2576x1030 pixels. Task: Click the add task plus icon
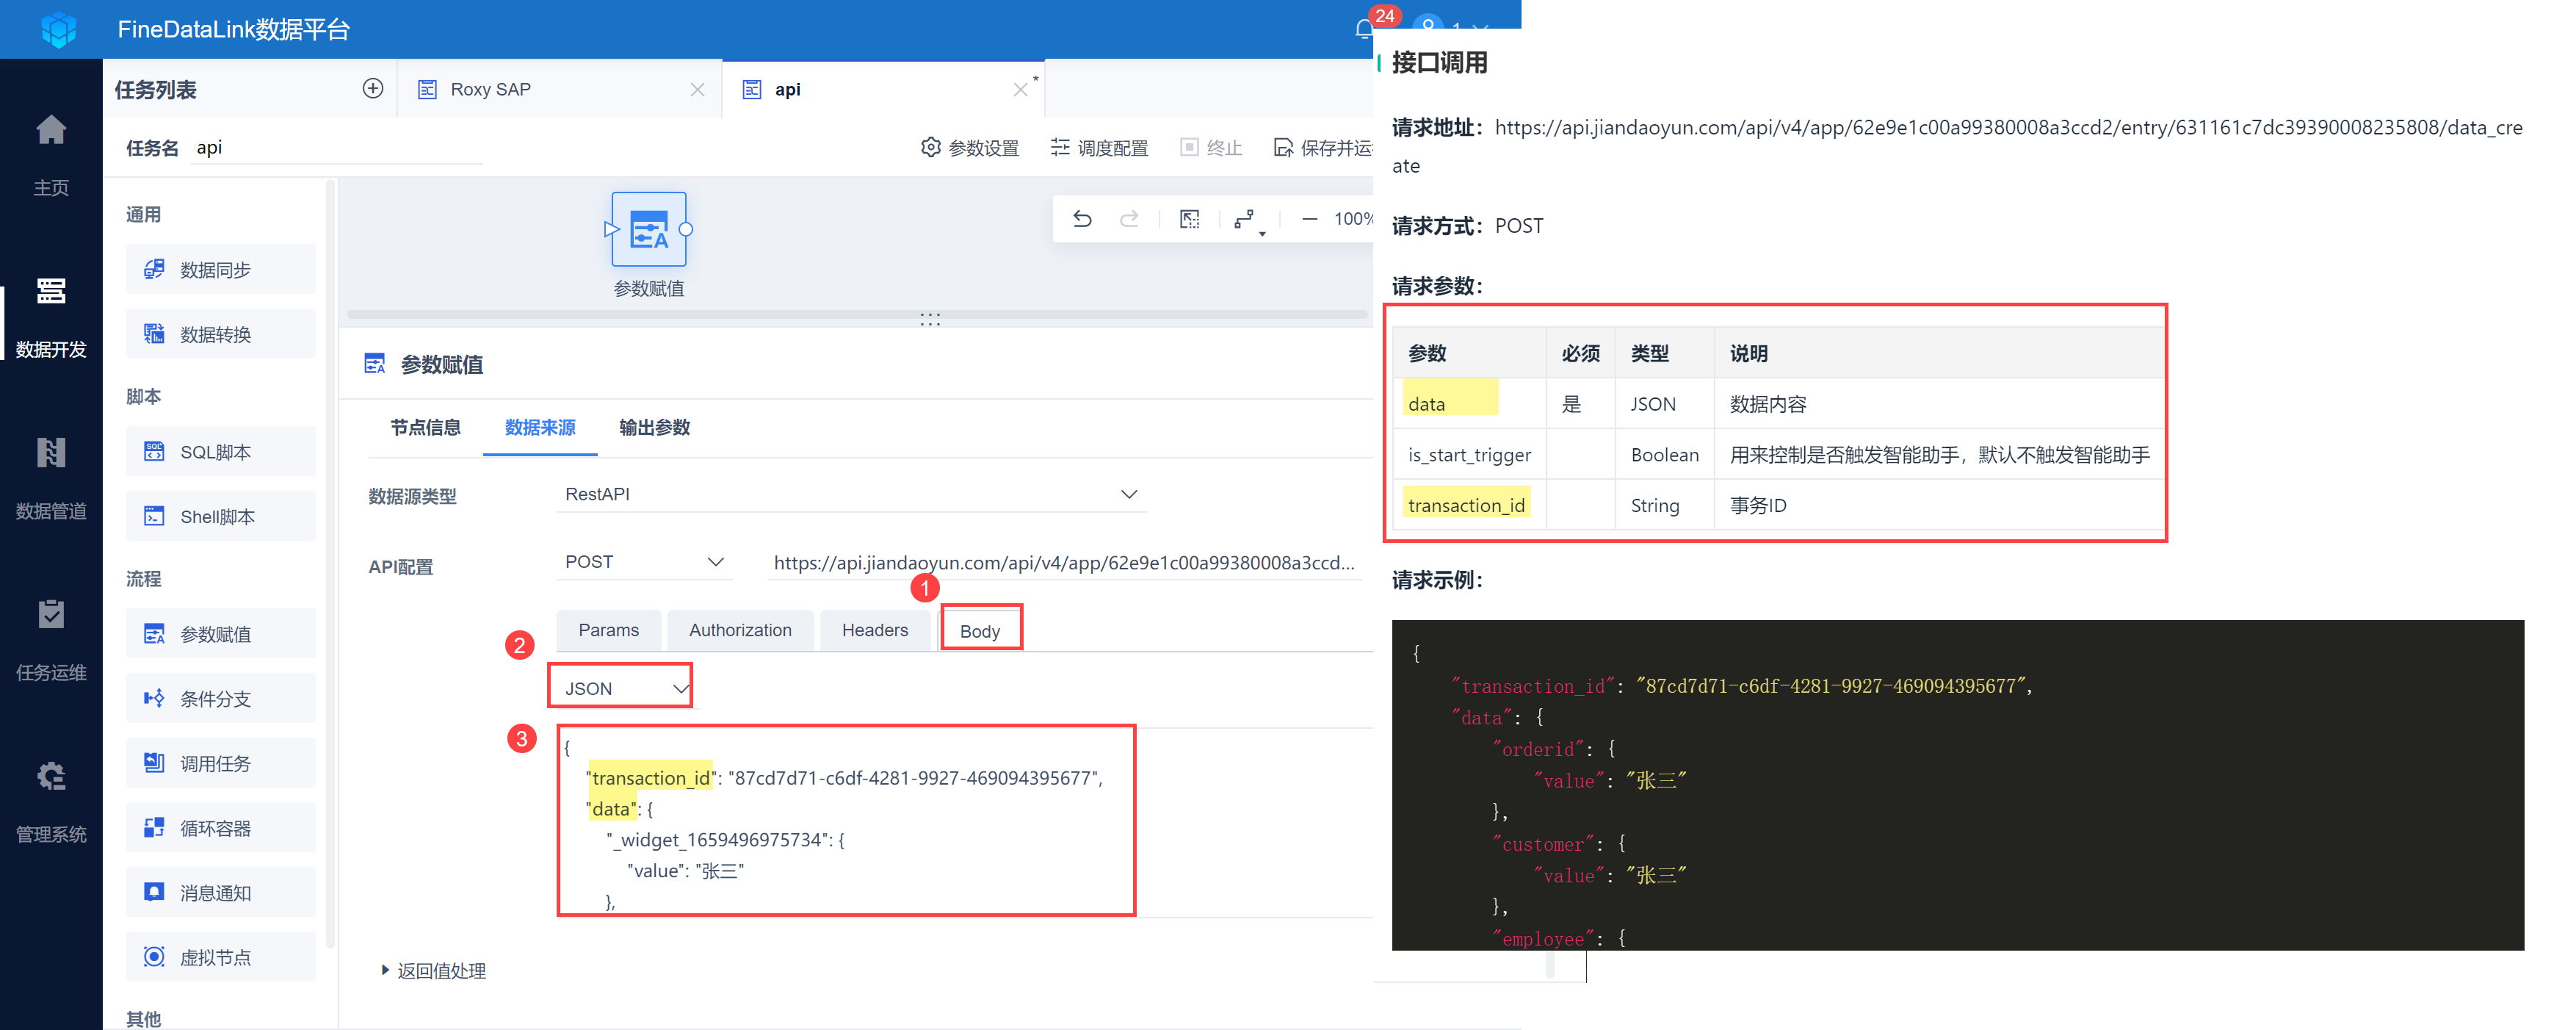(373, 89)
